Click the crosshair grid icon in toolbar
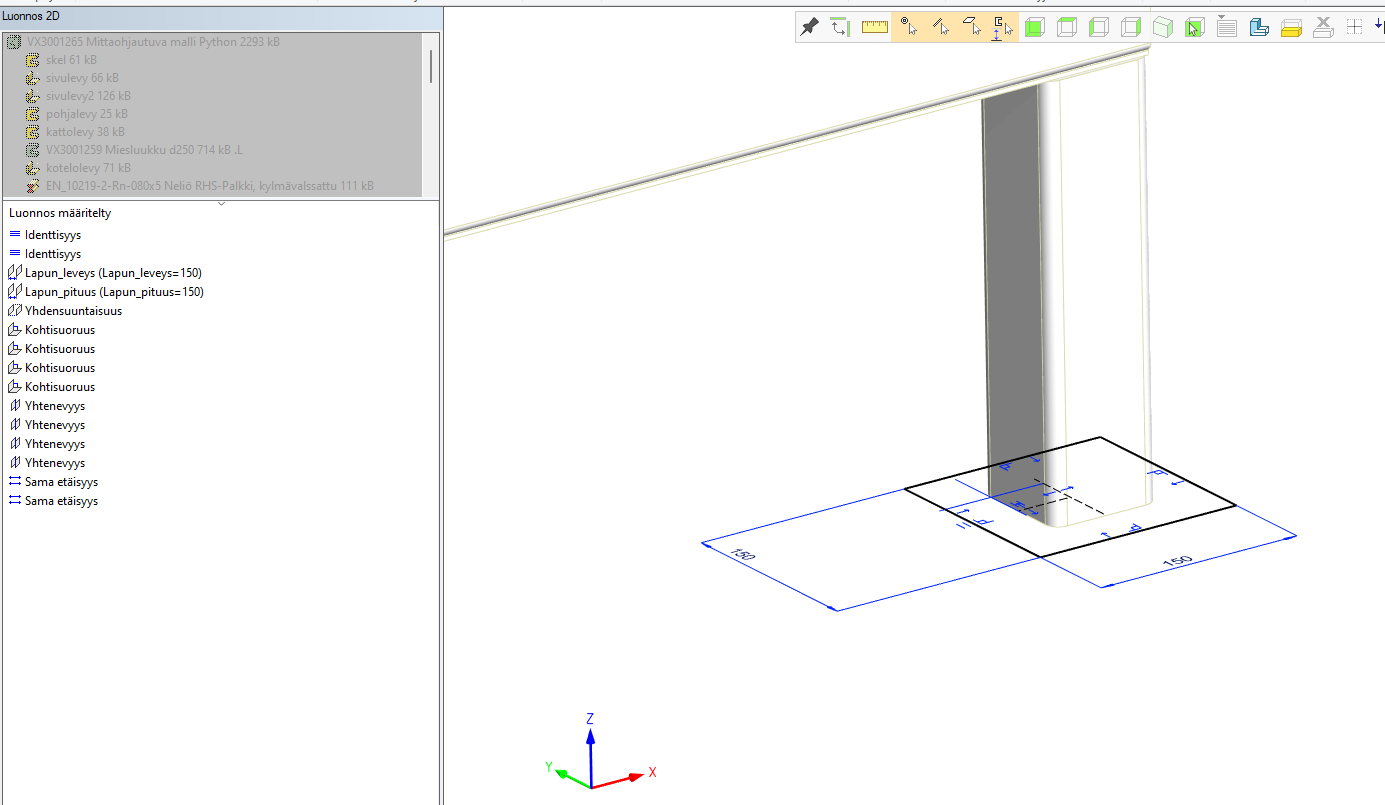Viewport: 1385px width, 805px height. click(x=1354, y=27)
